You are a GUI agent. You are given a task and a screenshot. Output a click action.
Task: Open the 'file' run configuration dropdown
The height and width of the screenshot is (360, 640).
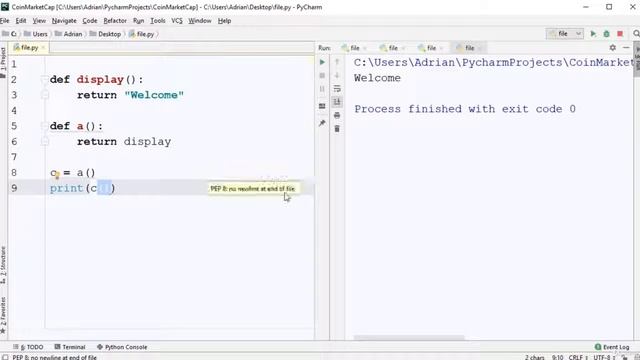coord(565,34)
